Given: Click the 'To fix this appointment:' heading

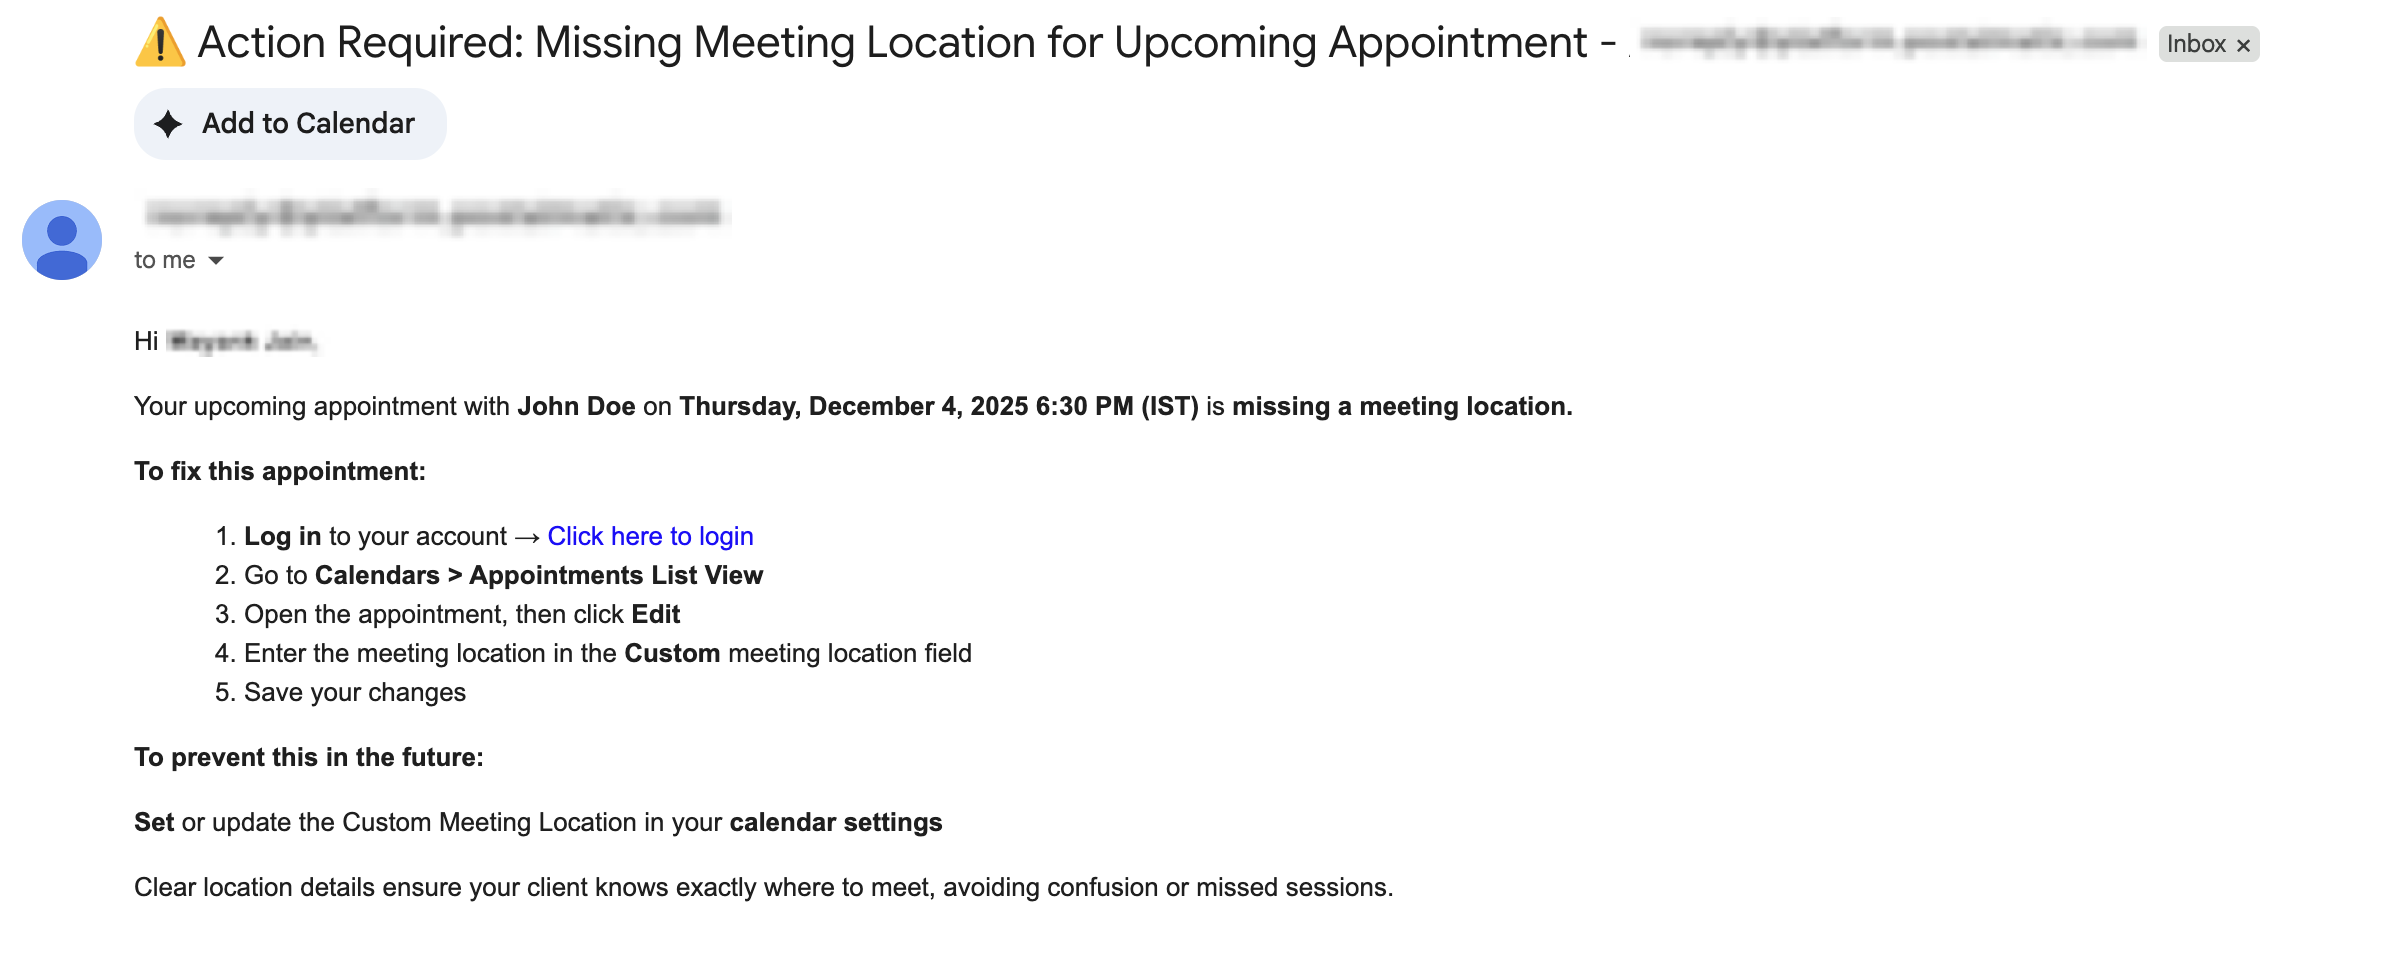Looking at the screenshot, I should coord(280,471).
